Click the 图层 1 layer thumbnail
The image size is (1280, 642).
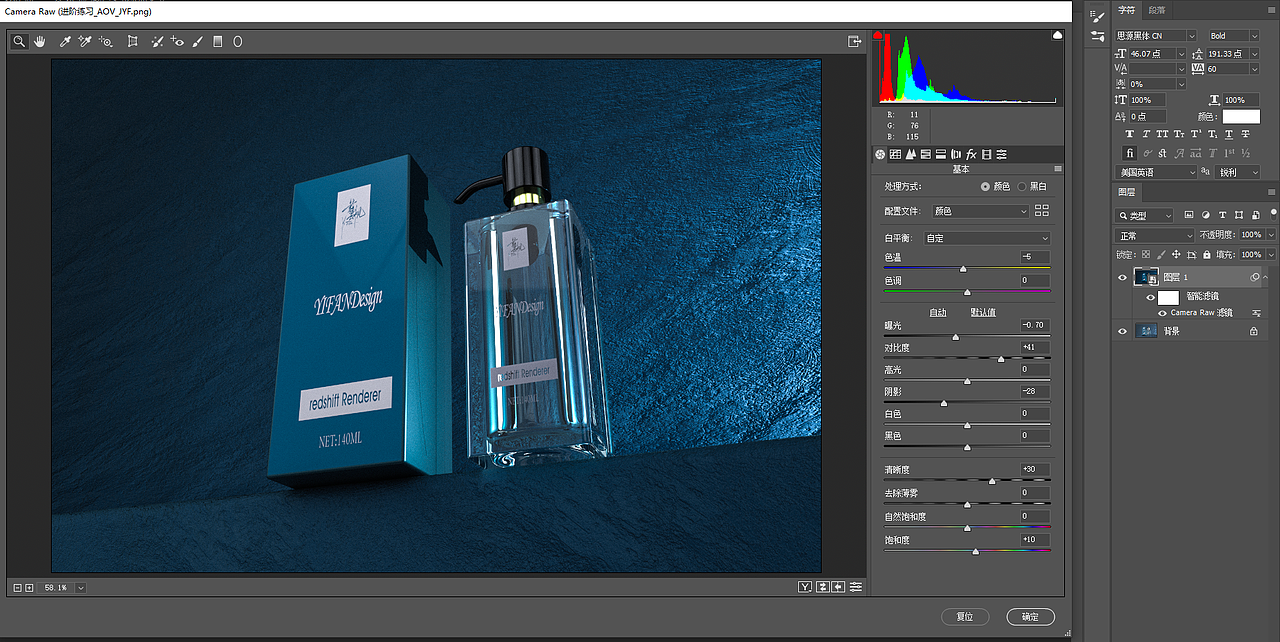(1147, 277)
